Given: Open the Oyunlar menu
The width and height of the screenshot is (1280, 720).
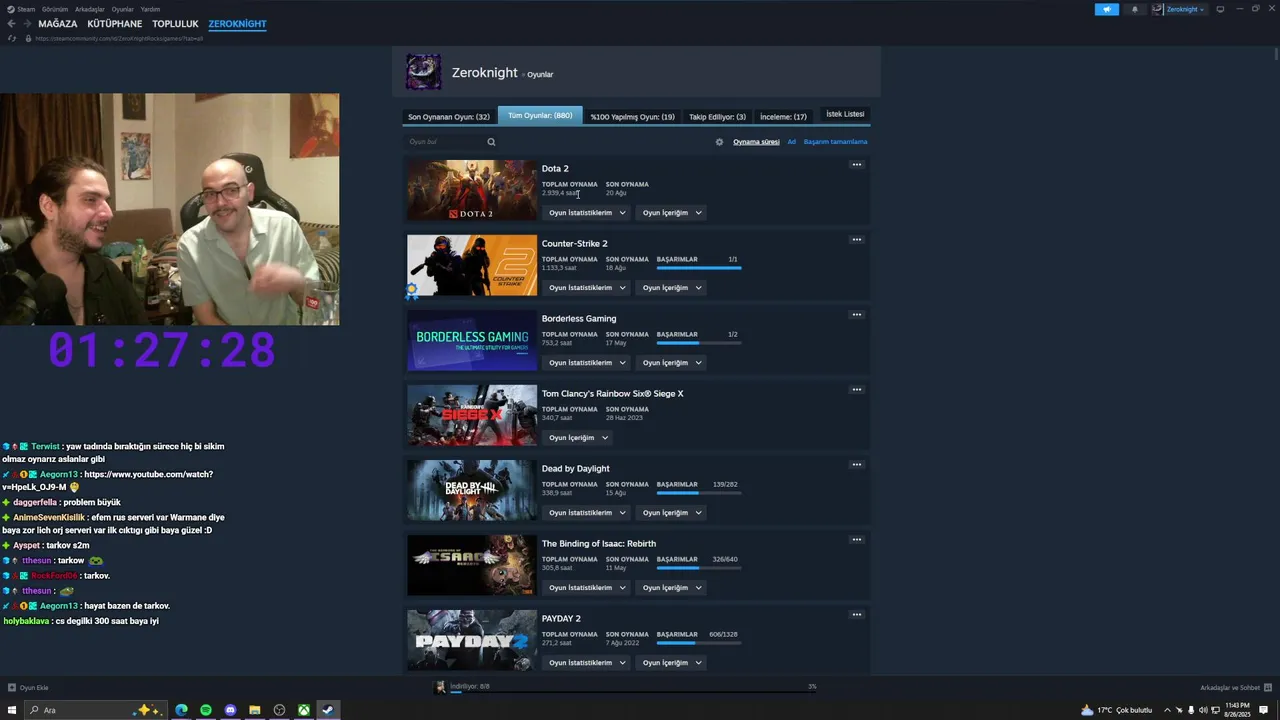Looking at the screenshot, I should pyautogui.click(x=122, y=9).
